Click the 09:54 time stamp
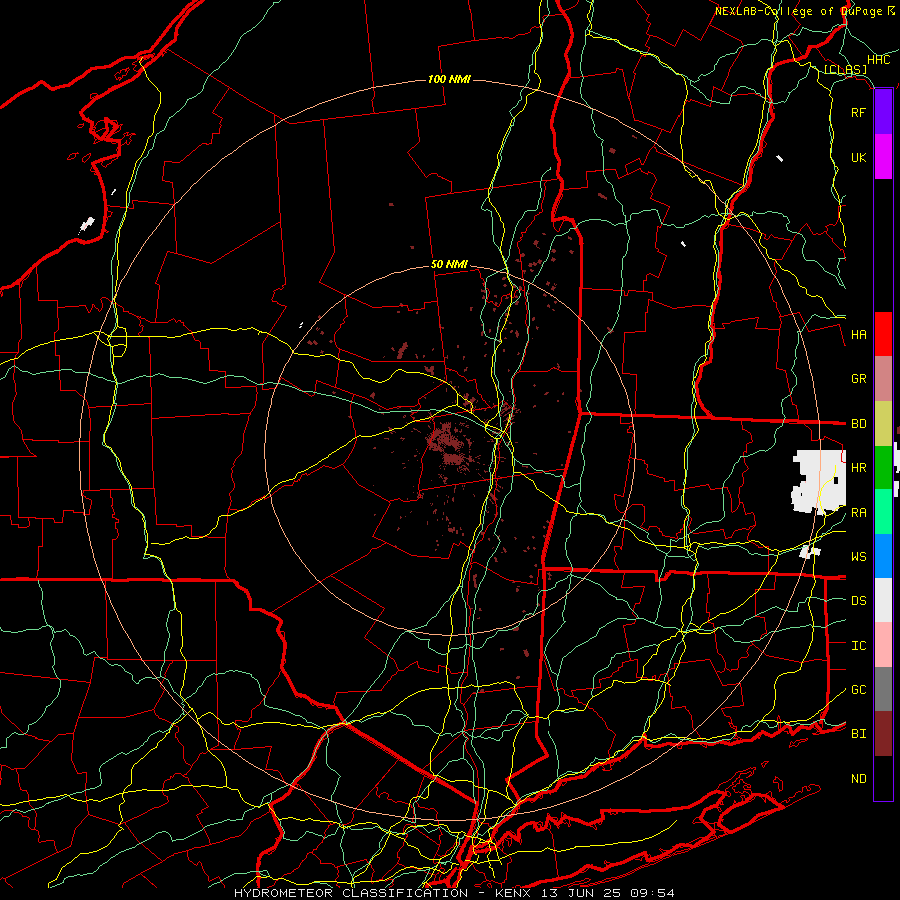 coord(651,893)
